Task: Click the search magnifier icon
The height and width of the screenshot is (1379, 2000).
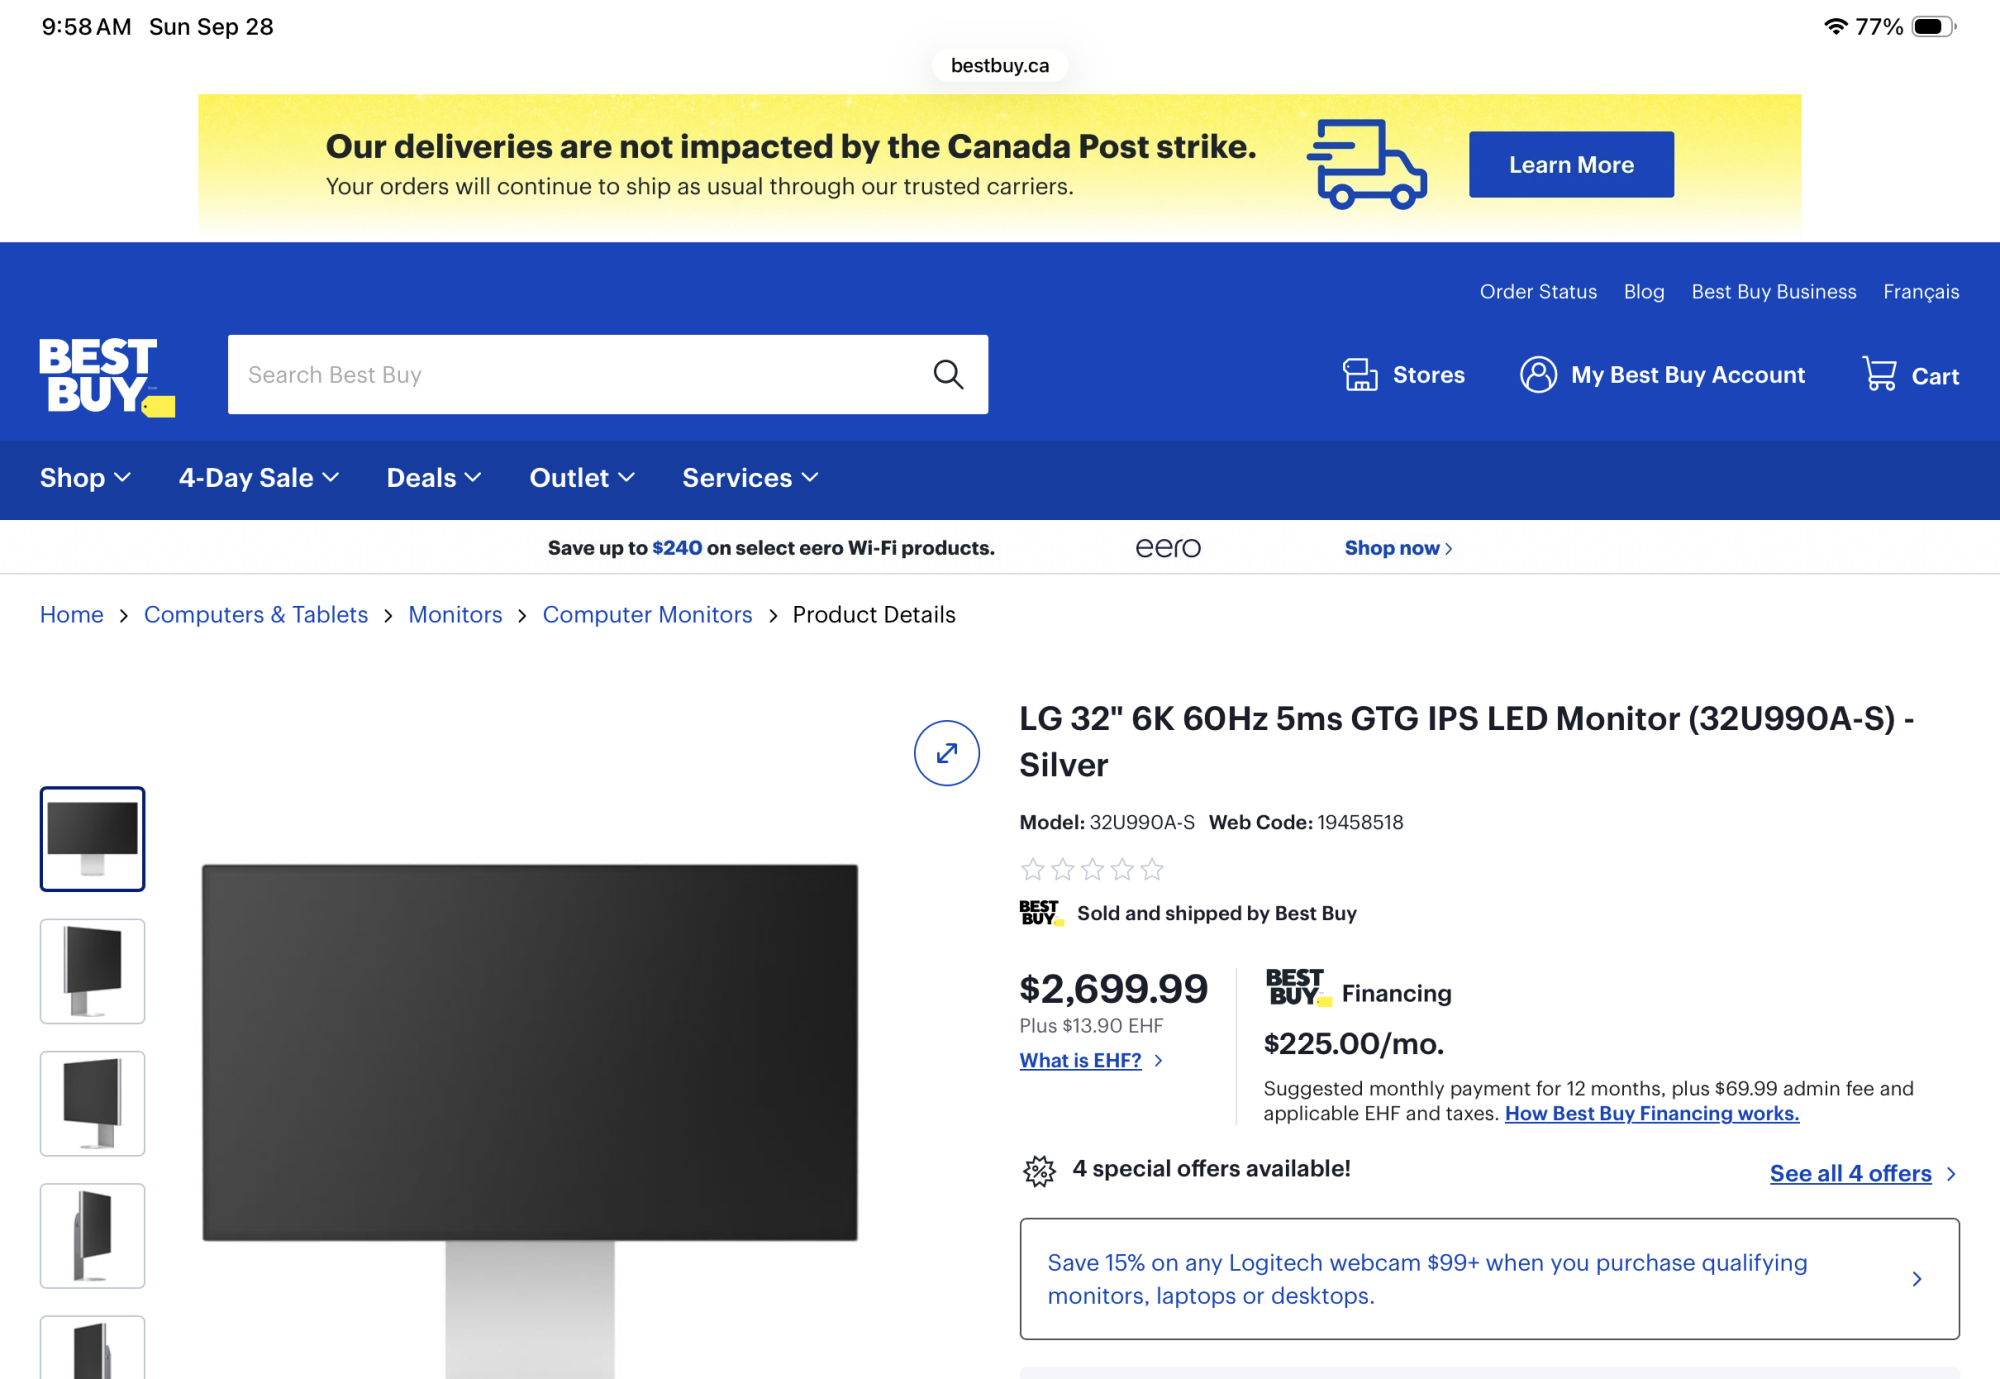Action: (x=947, y=375)
